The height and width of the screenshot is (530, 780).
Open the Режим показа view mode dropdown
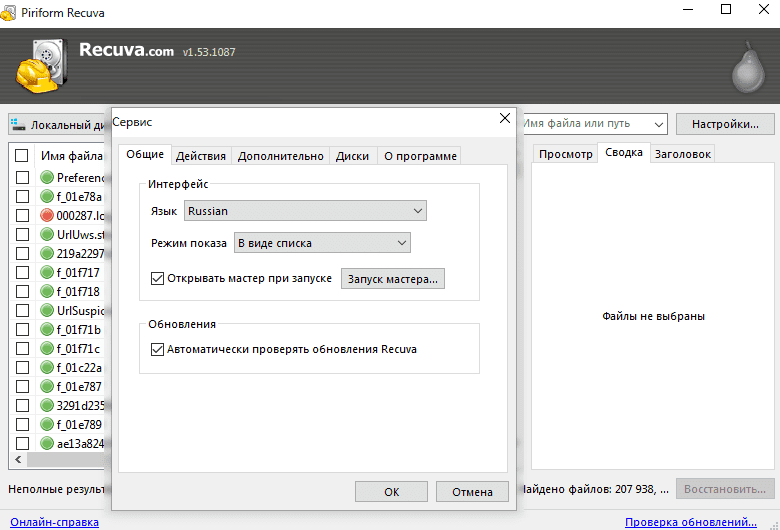tap(322, 243)
